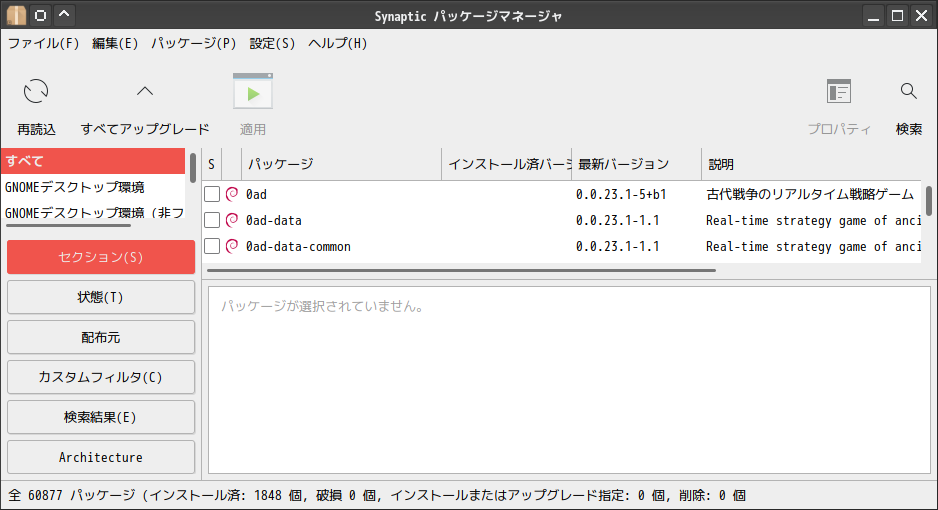The image size is (938, 510).
Task: Sort by the 最新バージョン column header
Action: [x=636, y=164]
